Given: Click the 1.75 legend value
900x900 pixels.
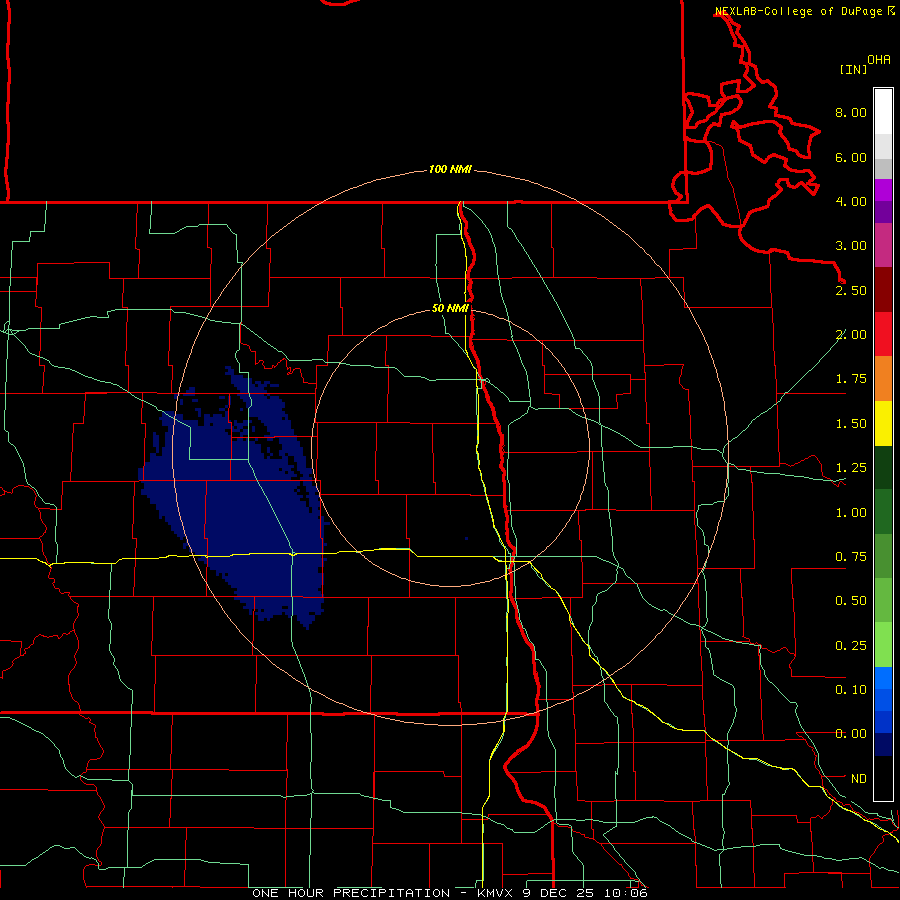Looking at the screenshot, I should pyautogui.click(x=851, y=379).
